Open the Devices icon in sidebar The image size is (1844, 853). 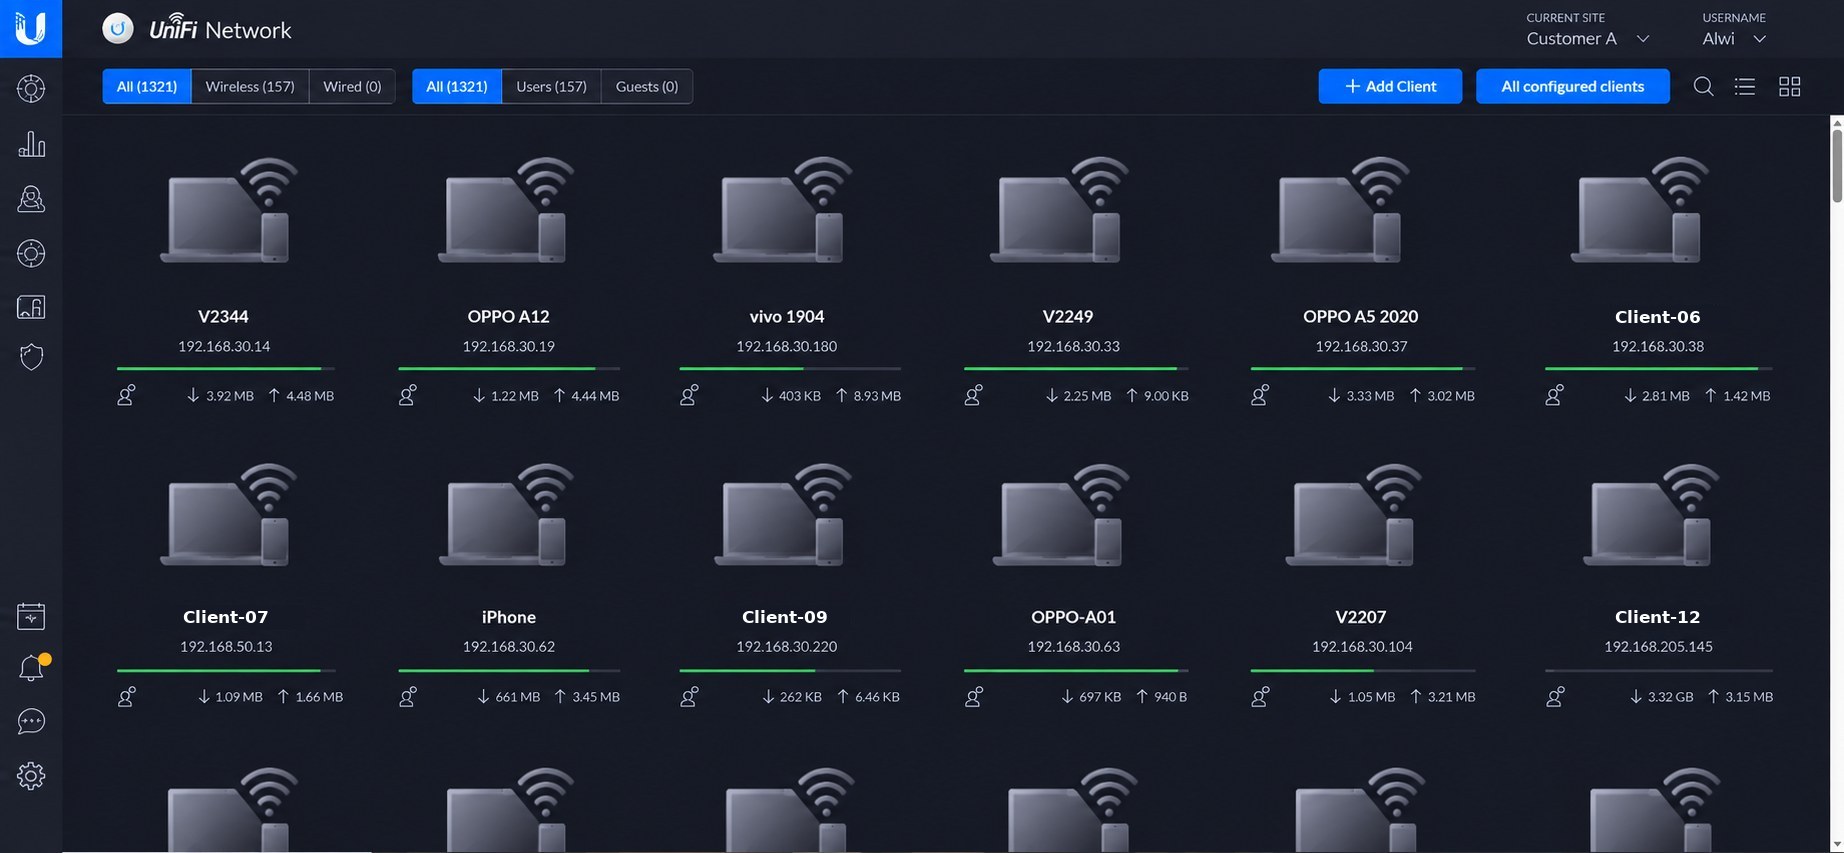(x=31, y=253)
